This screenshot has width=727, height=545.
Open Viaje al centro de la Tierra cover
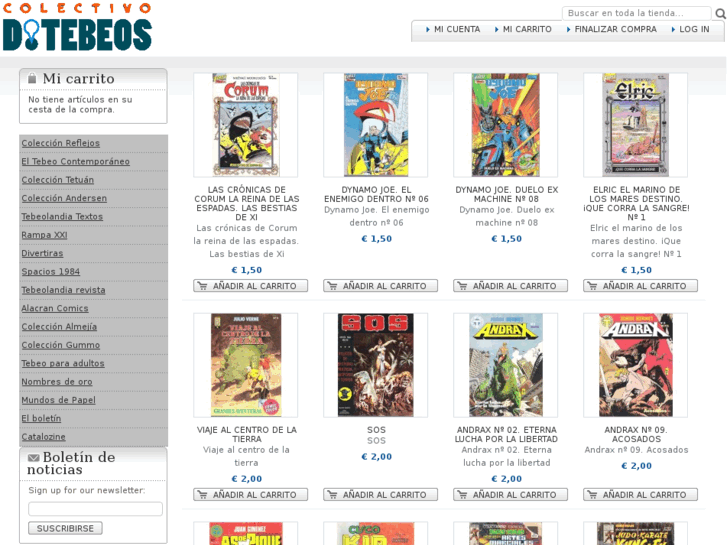[246, 365]
